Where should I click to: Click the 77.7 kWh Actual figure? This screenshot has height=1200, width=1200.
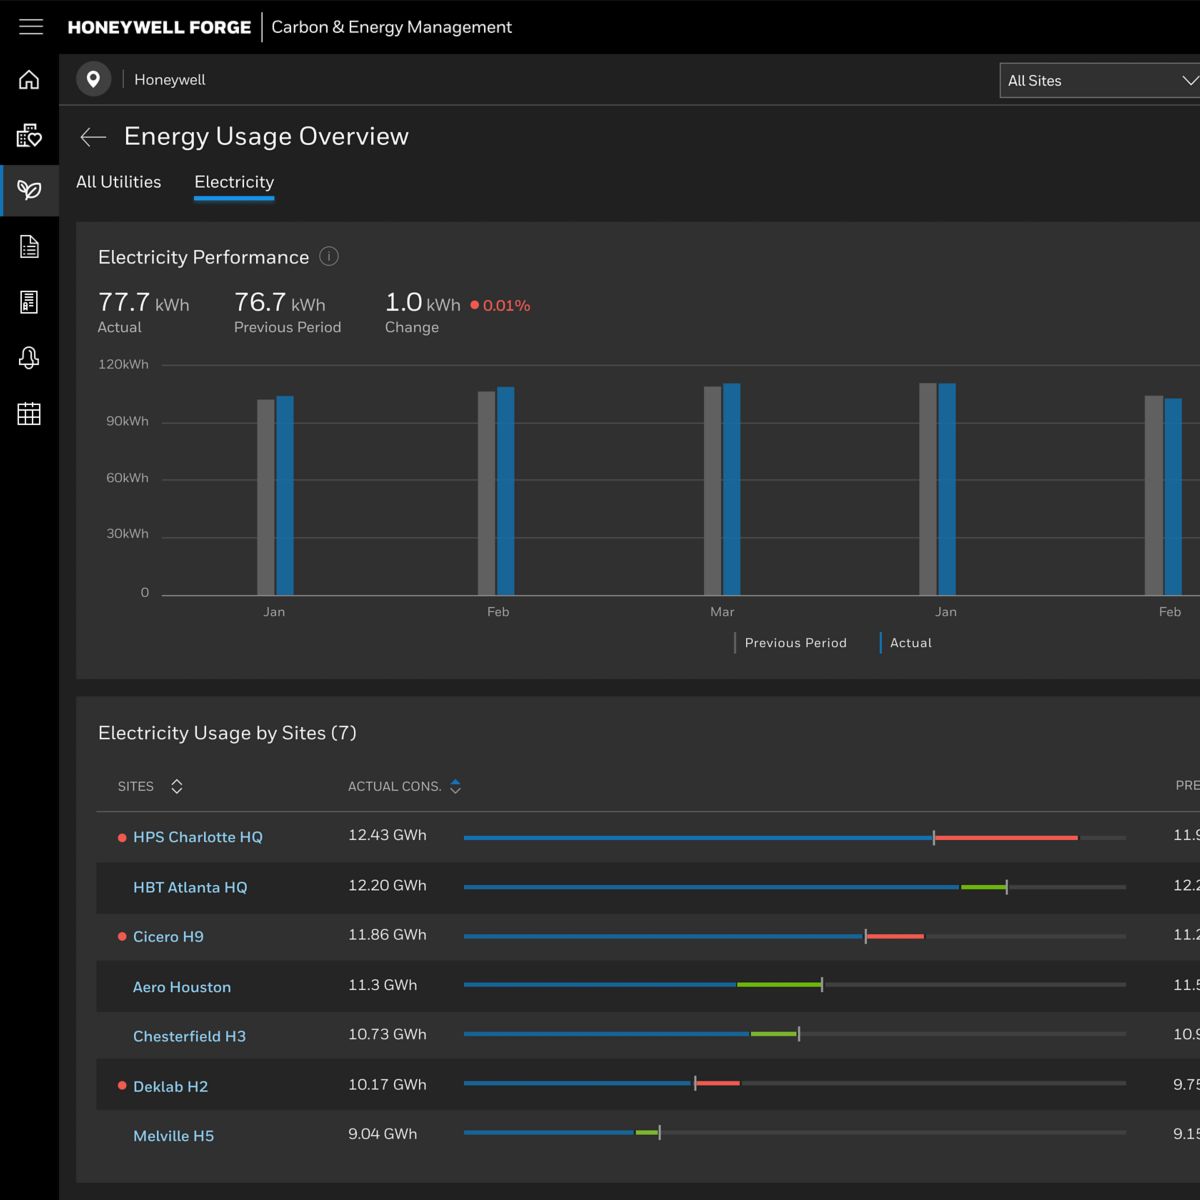point(143,302)
